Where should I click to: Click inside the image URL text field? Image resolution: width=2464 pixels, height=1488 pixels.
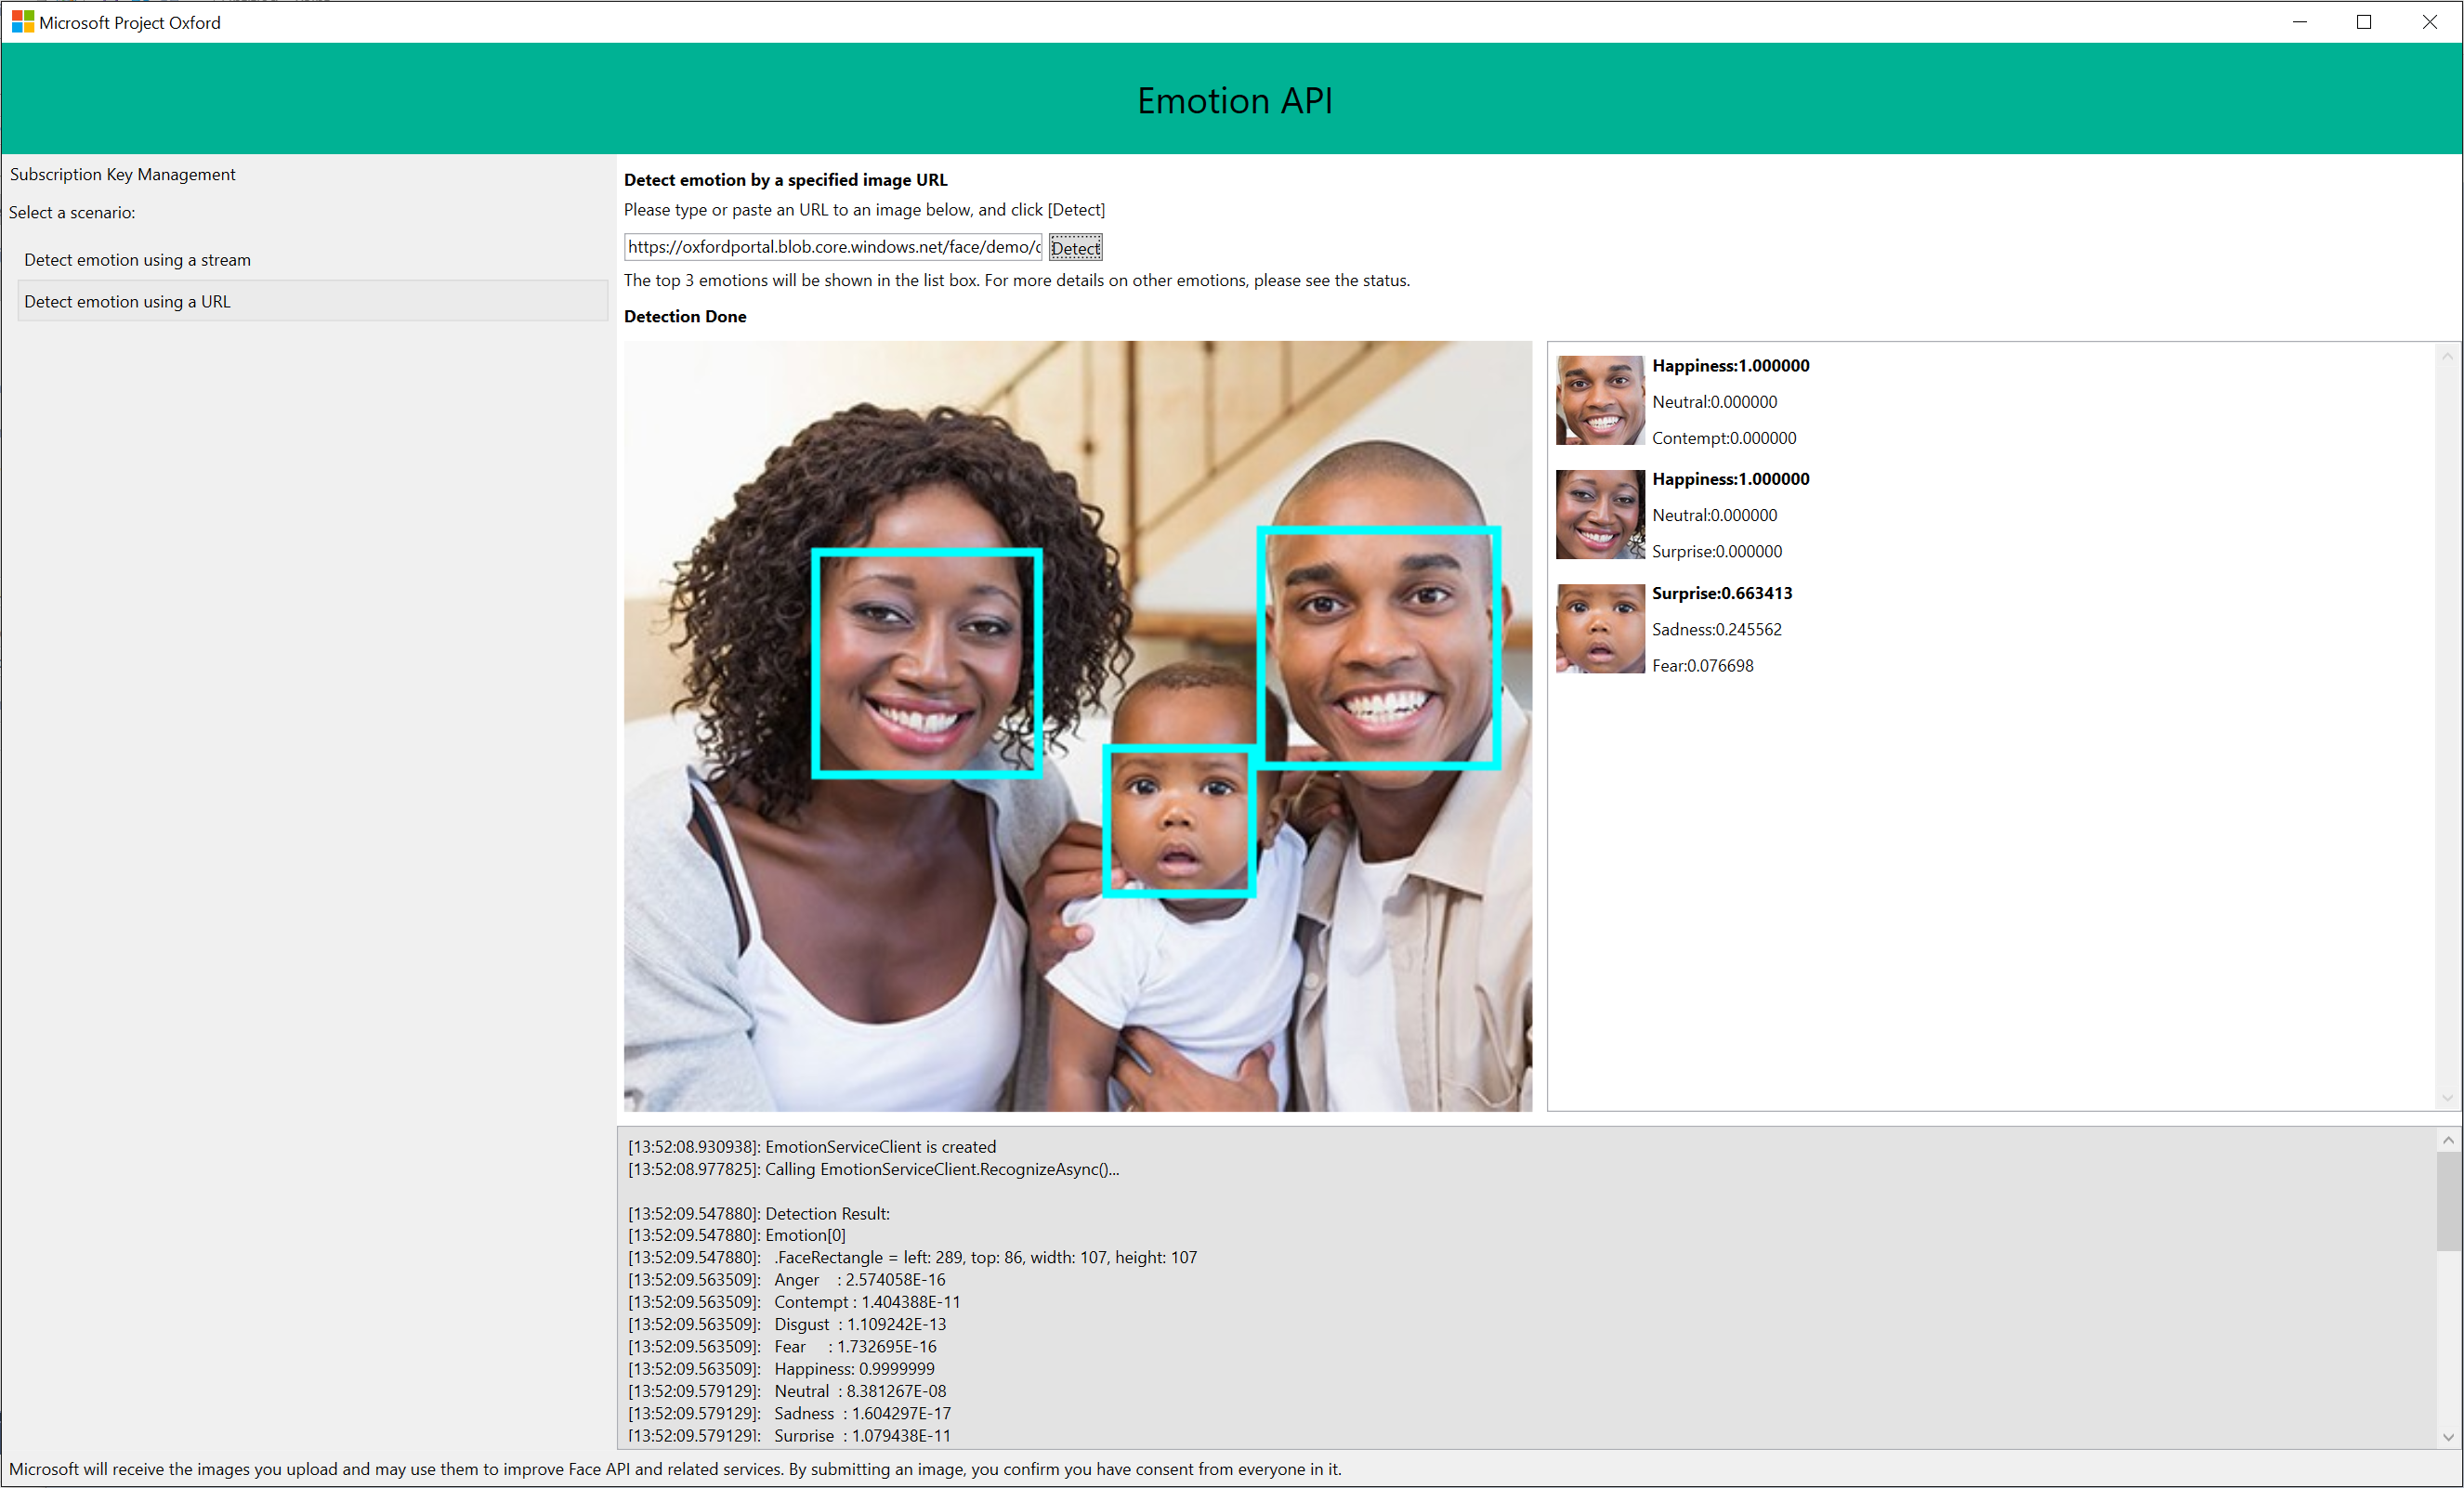(832, 247)
